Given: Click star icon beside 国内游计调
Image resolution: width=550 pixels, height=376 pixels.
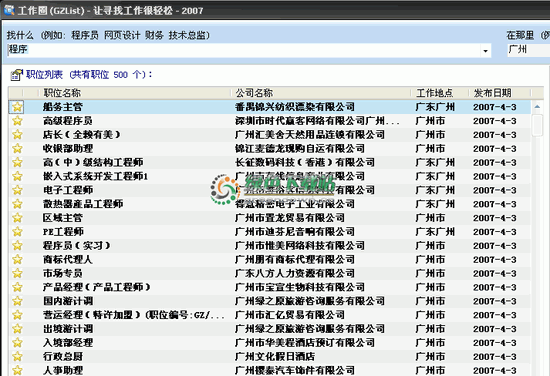Looking at the screenshot, I should point(17,301).
